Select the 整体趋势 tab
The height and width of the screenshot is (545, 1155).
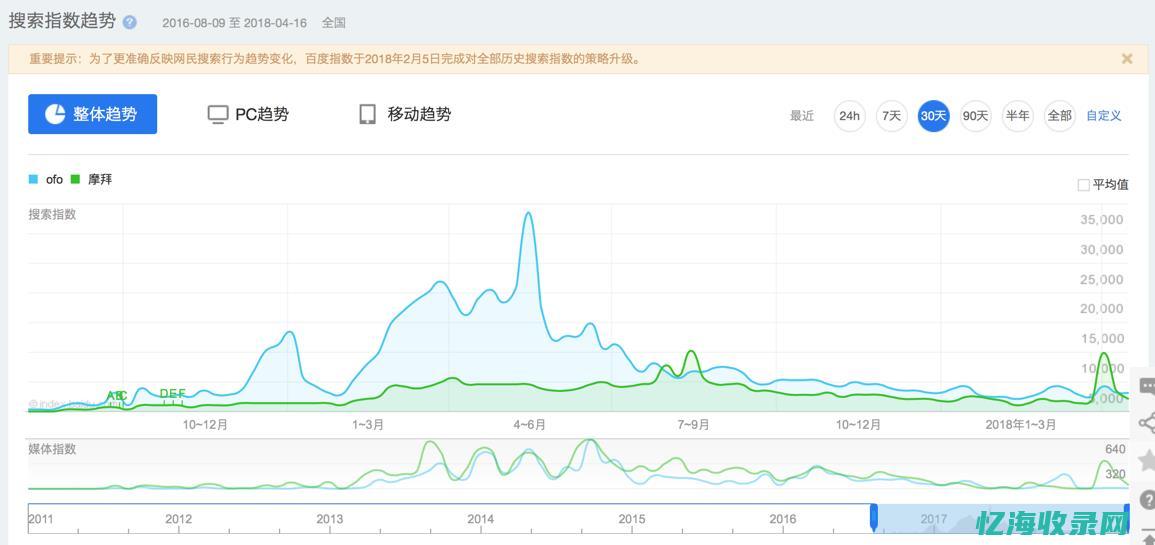tap(92, 114)
